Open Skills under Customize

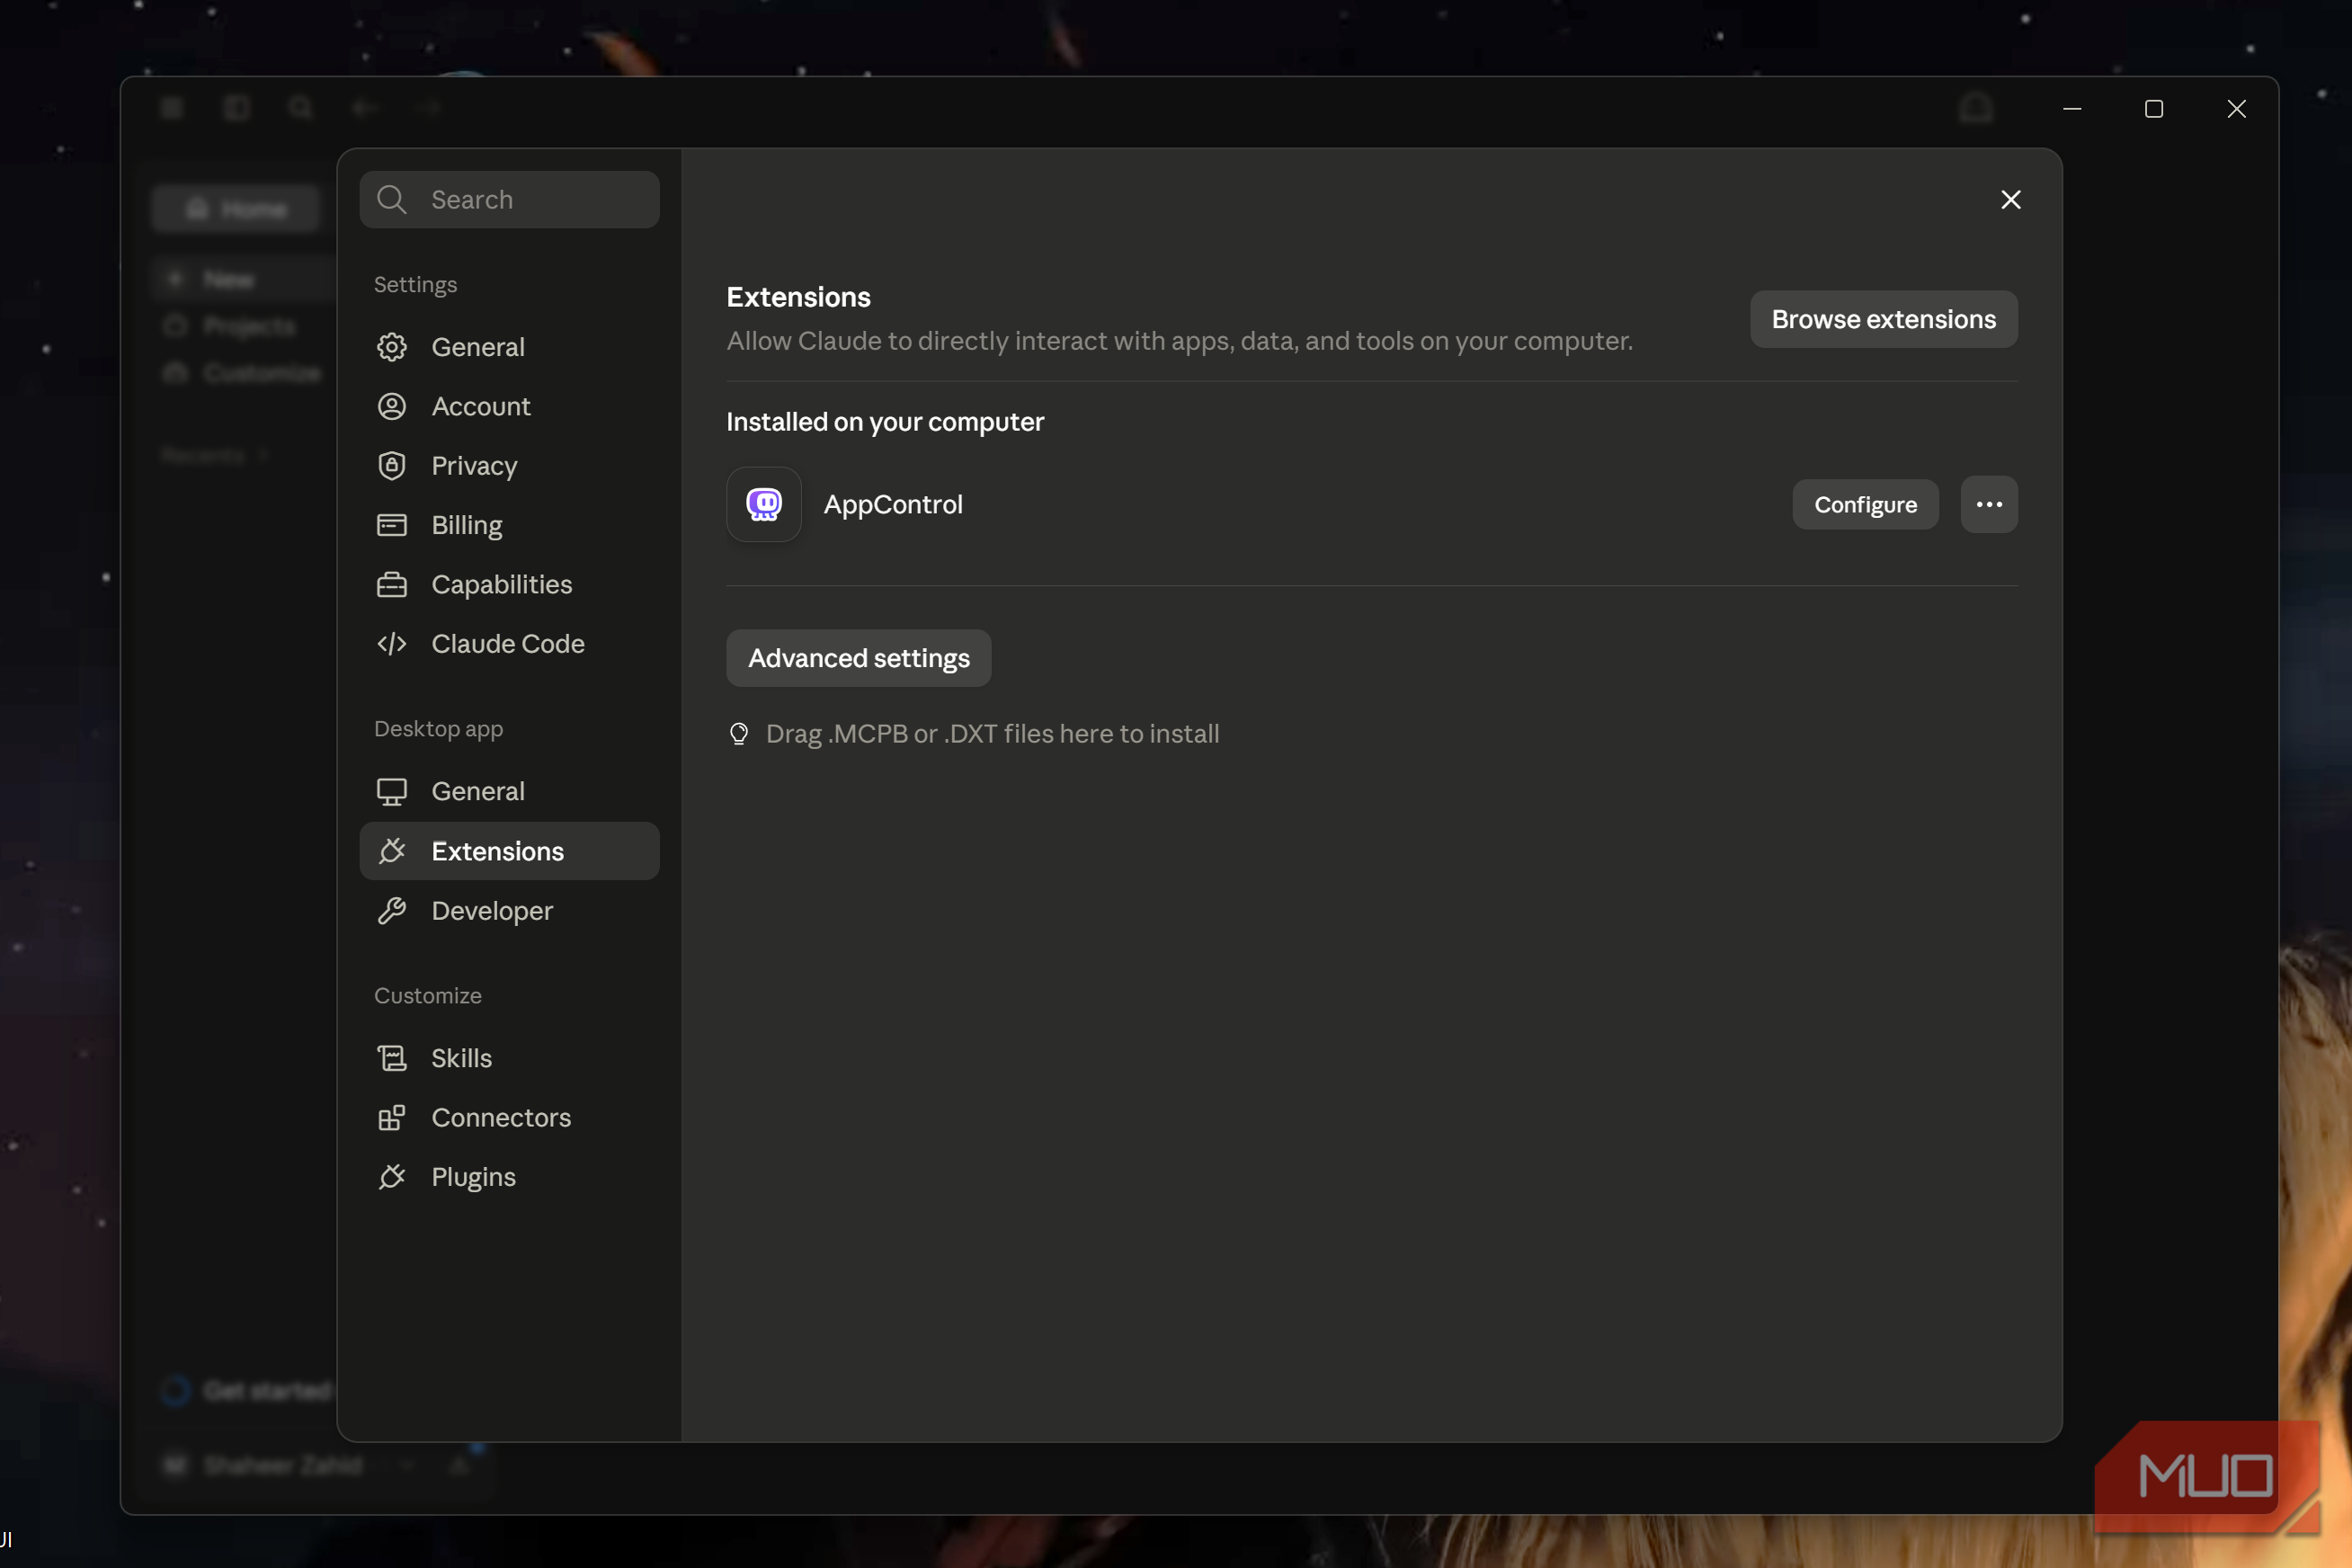coord(509,1058)
